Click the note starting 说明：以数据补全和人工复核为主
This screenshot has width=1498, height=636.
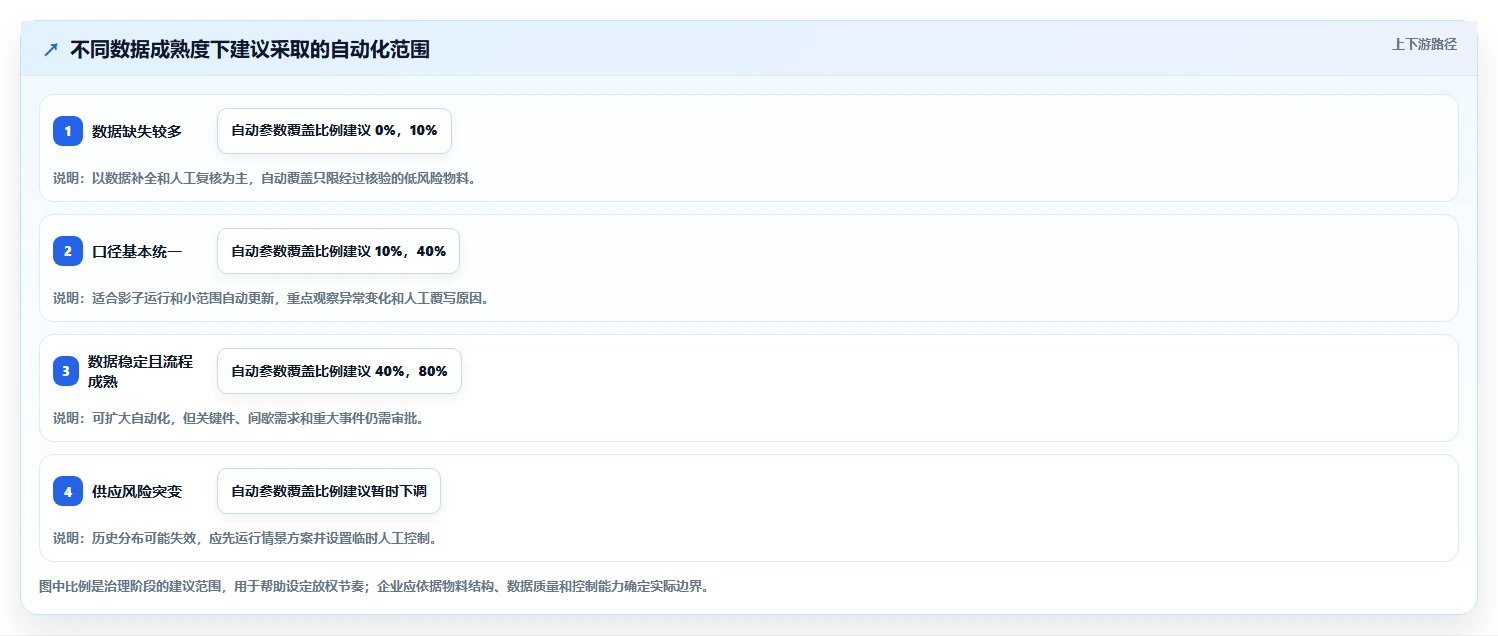coord(264,178)
